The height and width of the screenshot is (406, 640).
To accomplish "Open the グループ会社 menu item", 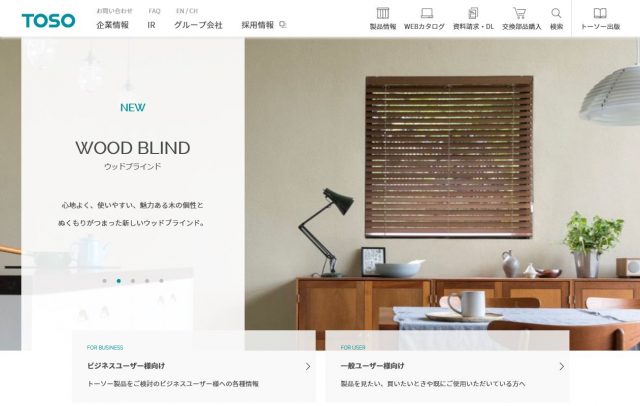I will [198, 25].
